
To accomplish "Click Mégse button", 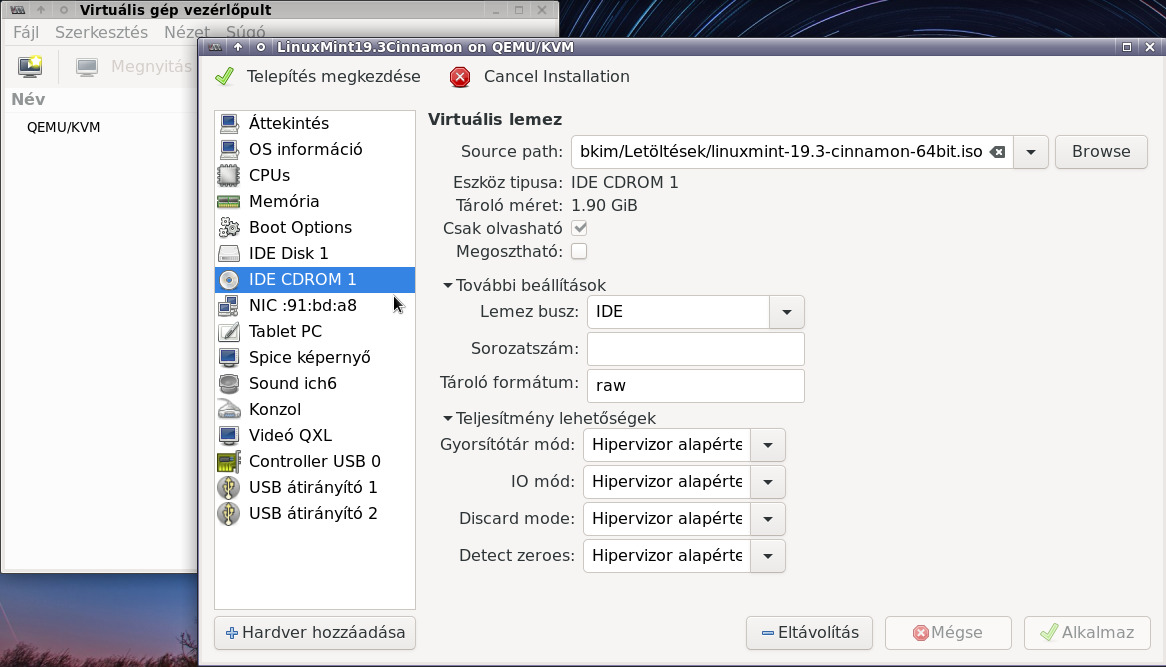I will 948,633.
